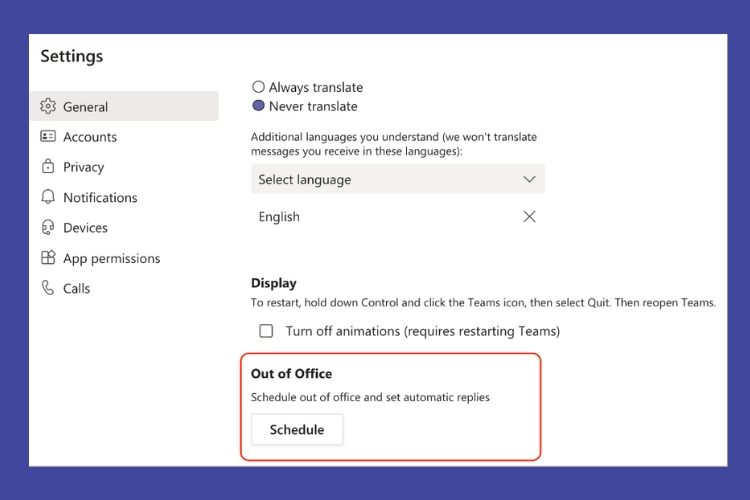Click the Devices headset icon
The width and height of the screenshot is (750, 500).
(x=48, y=227)
